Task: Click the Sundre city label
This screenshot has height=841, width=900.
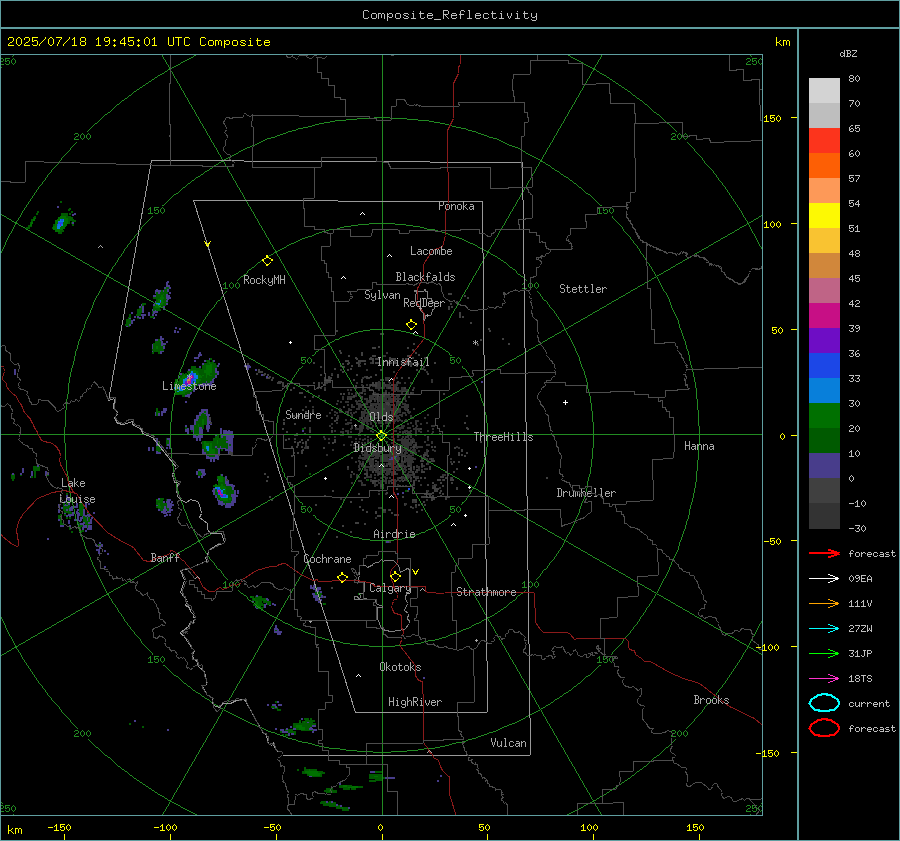Action: coord(303,414)
